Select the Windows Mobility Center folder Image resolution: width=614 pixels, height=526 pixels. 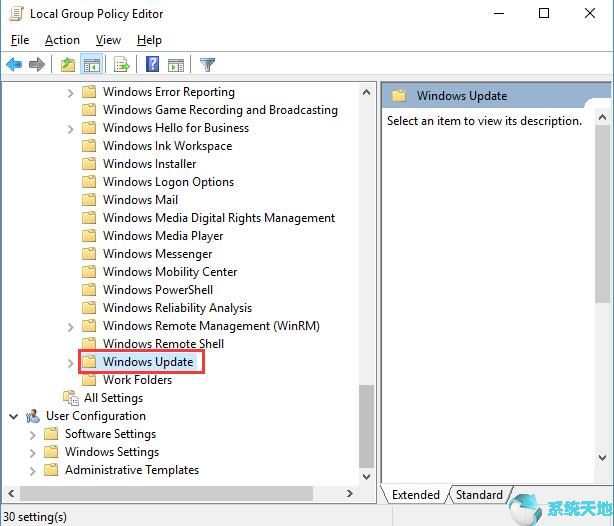pos(170,272)
